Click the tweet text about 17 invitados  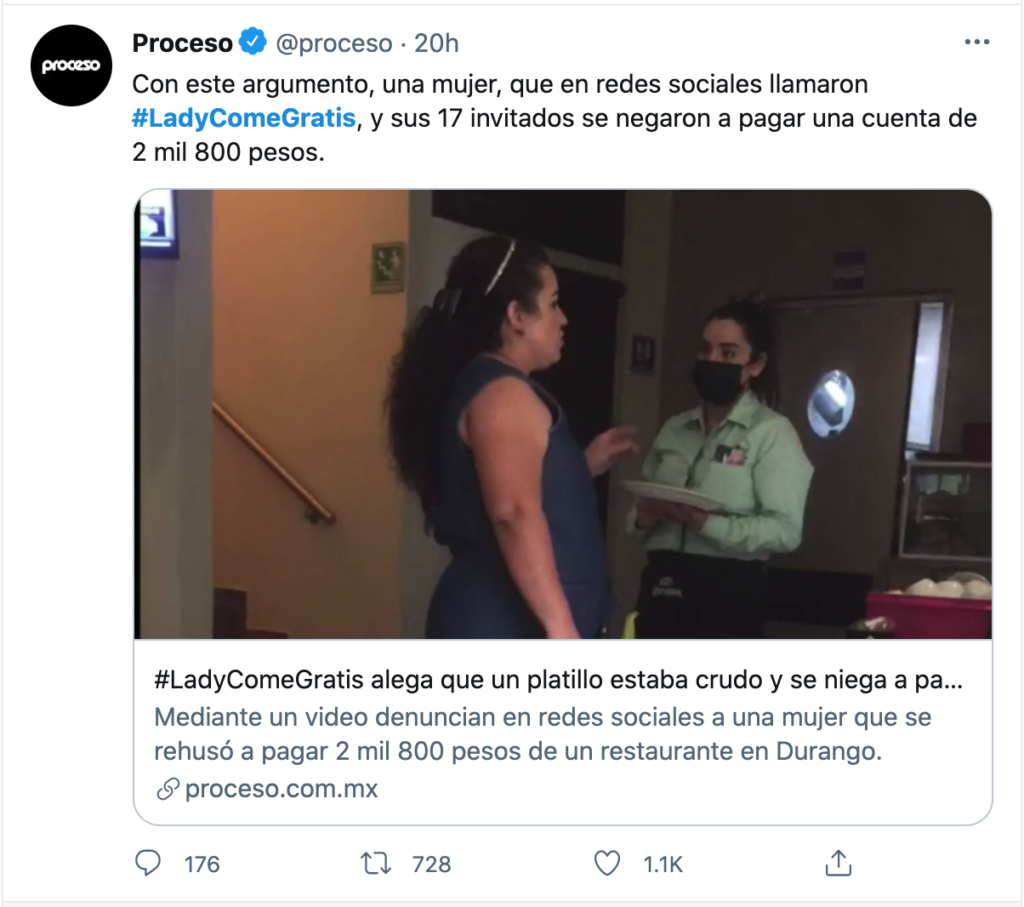pyautogui.click(x=554, y=118)
